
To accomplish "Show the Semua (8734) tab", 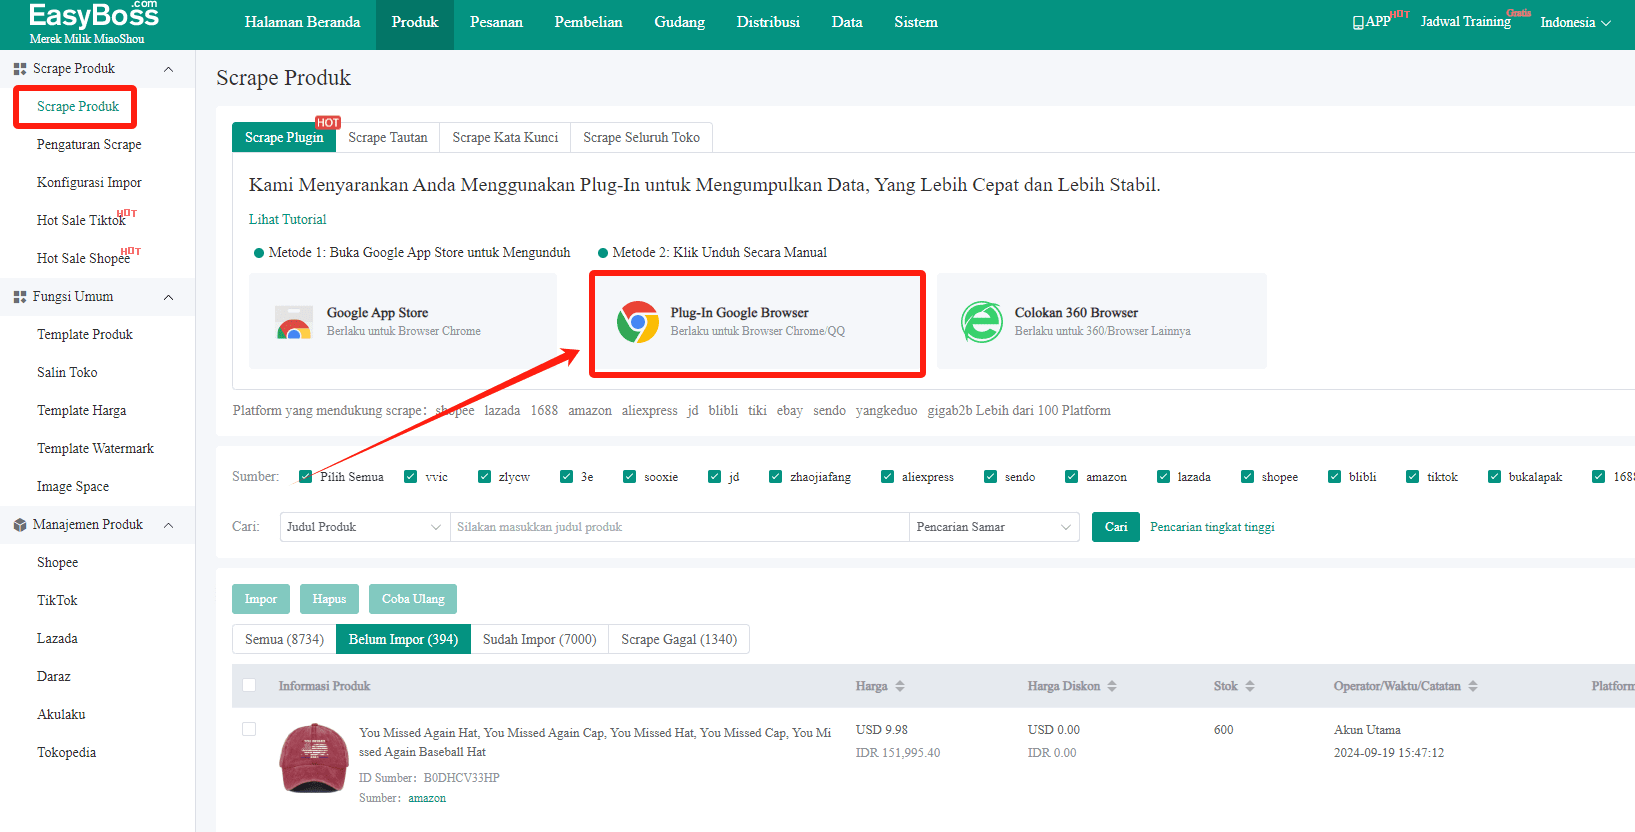I will (284, 639).
